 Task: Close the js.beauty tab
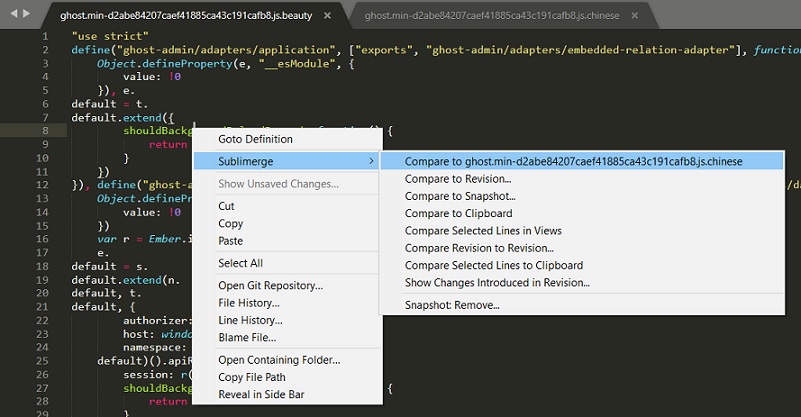click(327, 16)
